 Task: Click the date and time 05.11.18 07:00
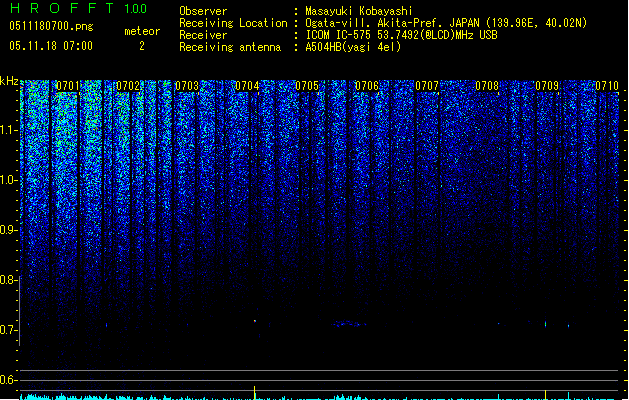click(x=51, y=46)
